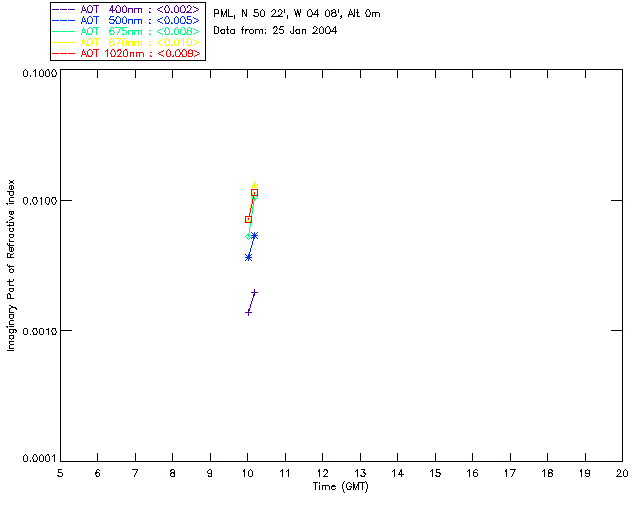Click the 'Data from: 25 Jan 2004' text

tap(275, 31)
